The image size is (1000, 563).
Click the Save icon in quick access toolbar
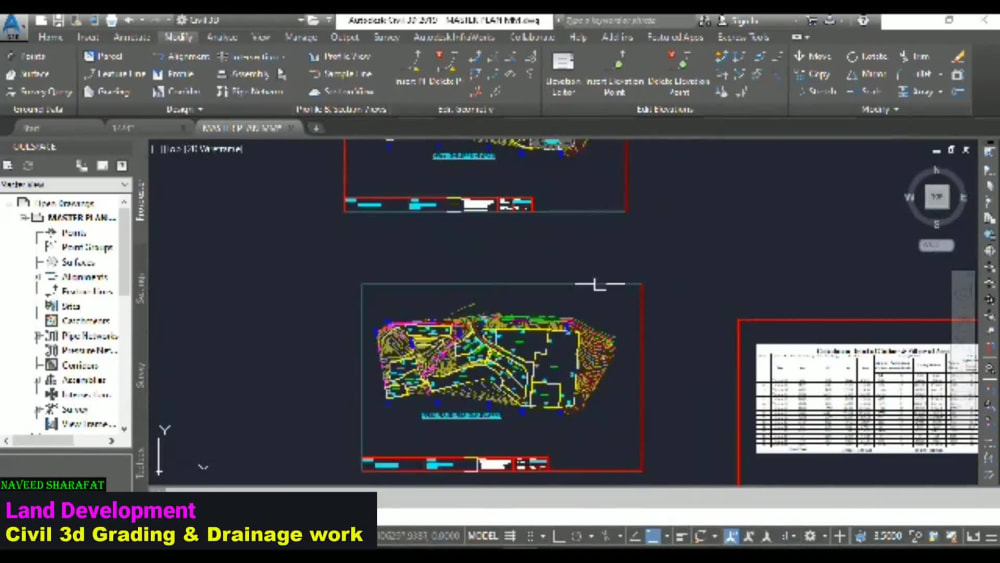coord(59,20)
